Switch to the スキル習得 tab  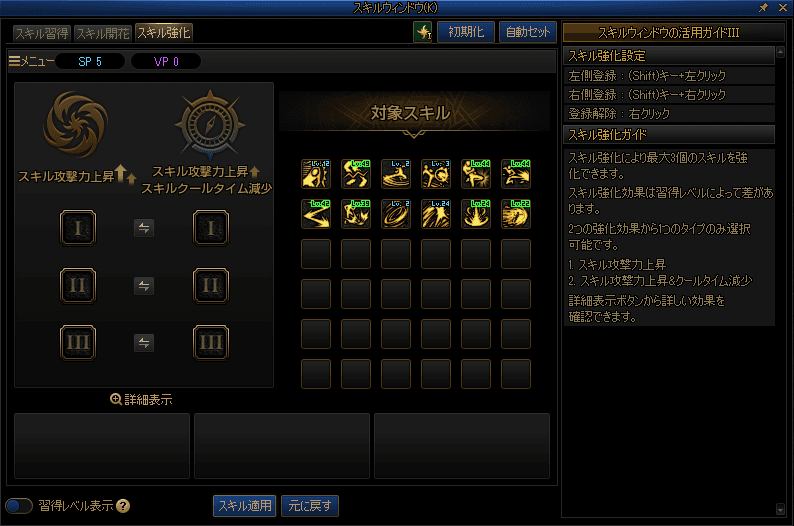[42, 33]
